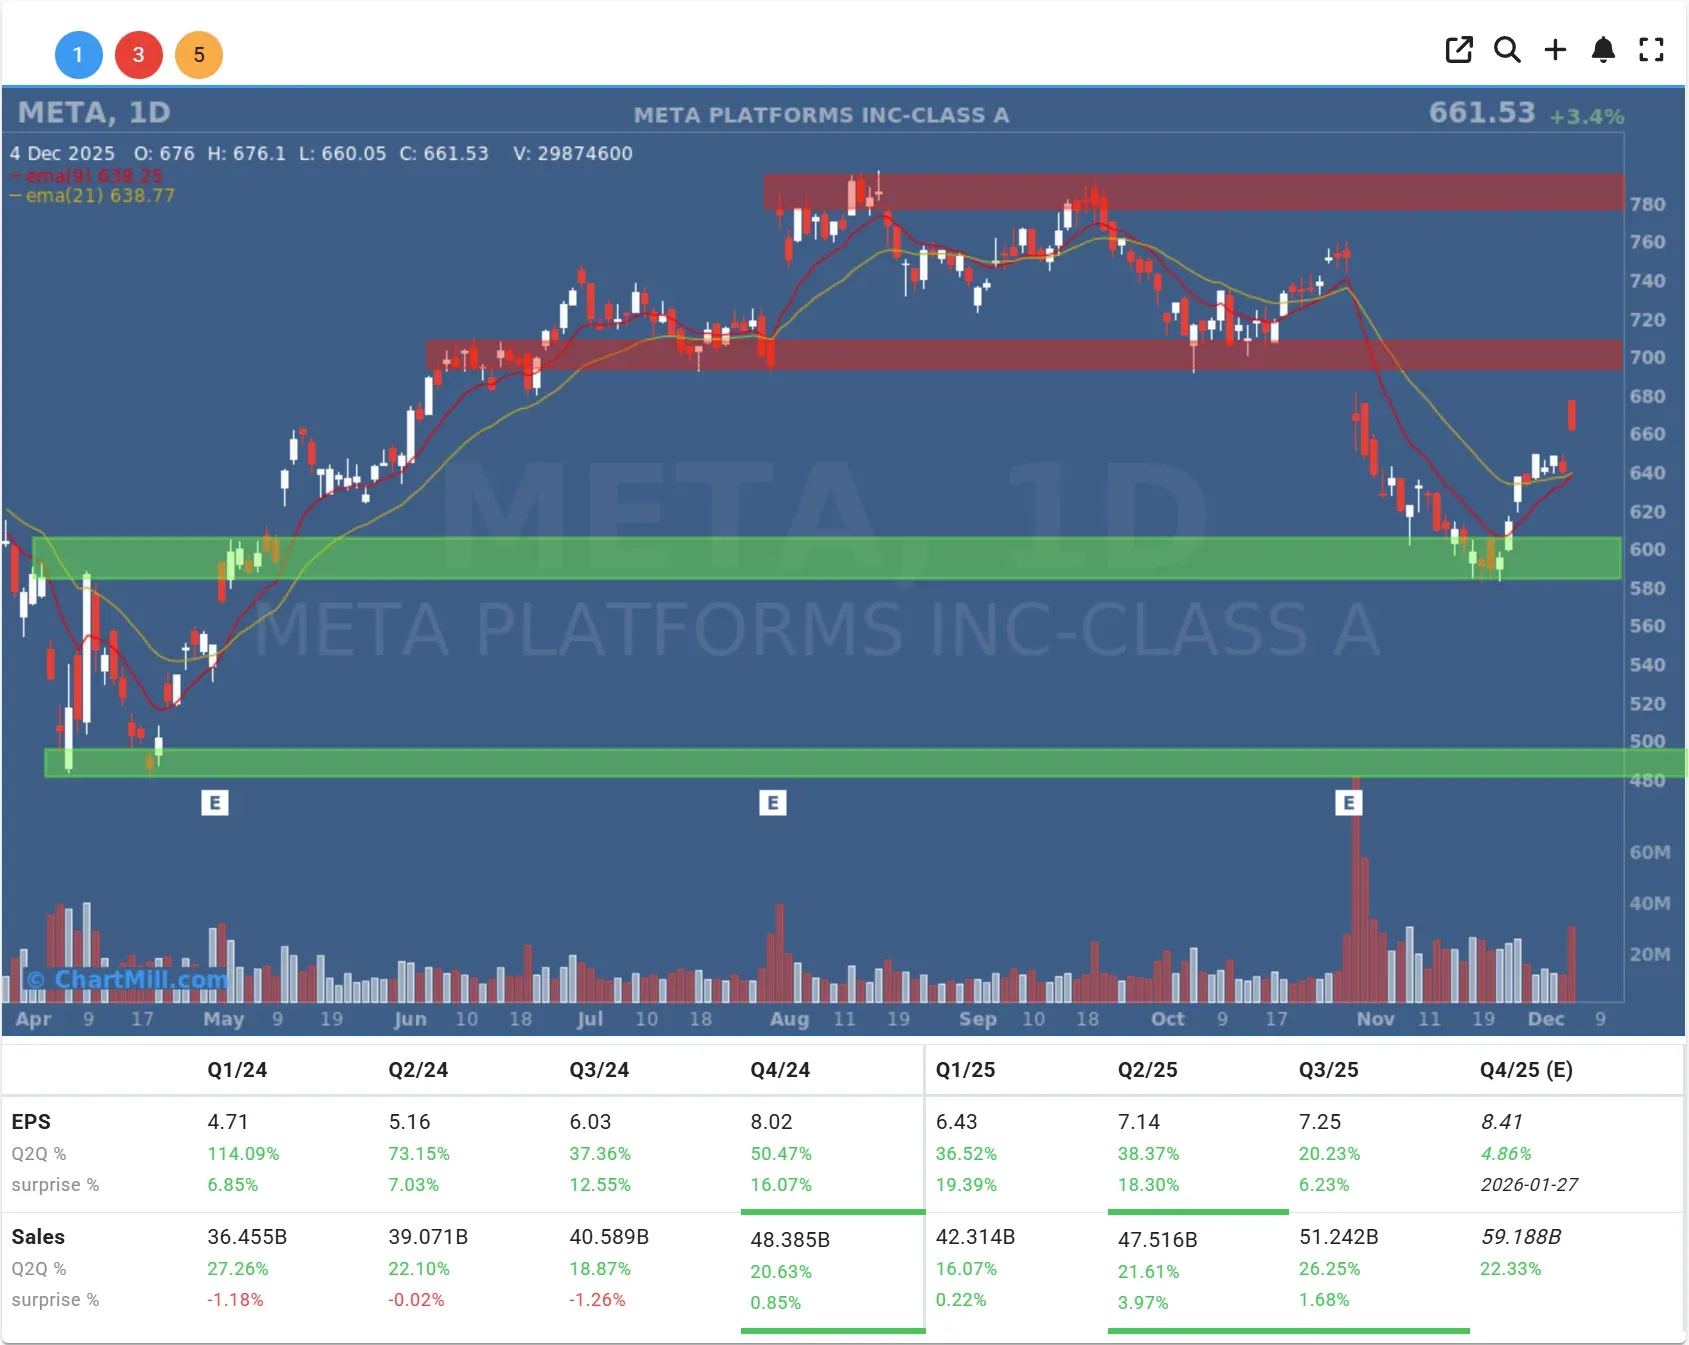1689x1345 pixels.
Task: Open the chart in an external window
Action: click(x=1459, y=50)
